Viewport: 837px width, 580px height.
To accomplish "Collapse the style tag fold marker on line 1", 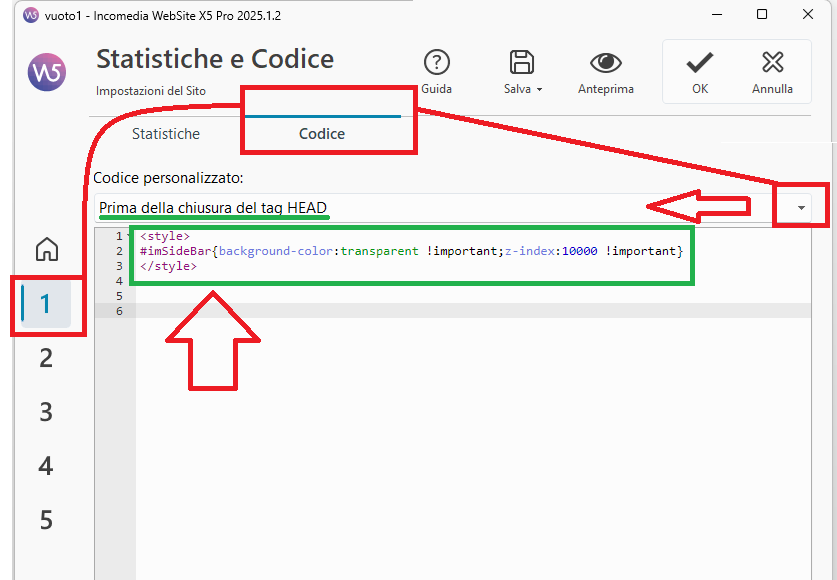I will coord(130,236).
